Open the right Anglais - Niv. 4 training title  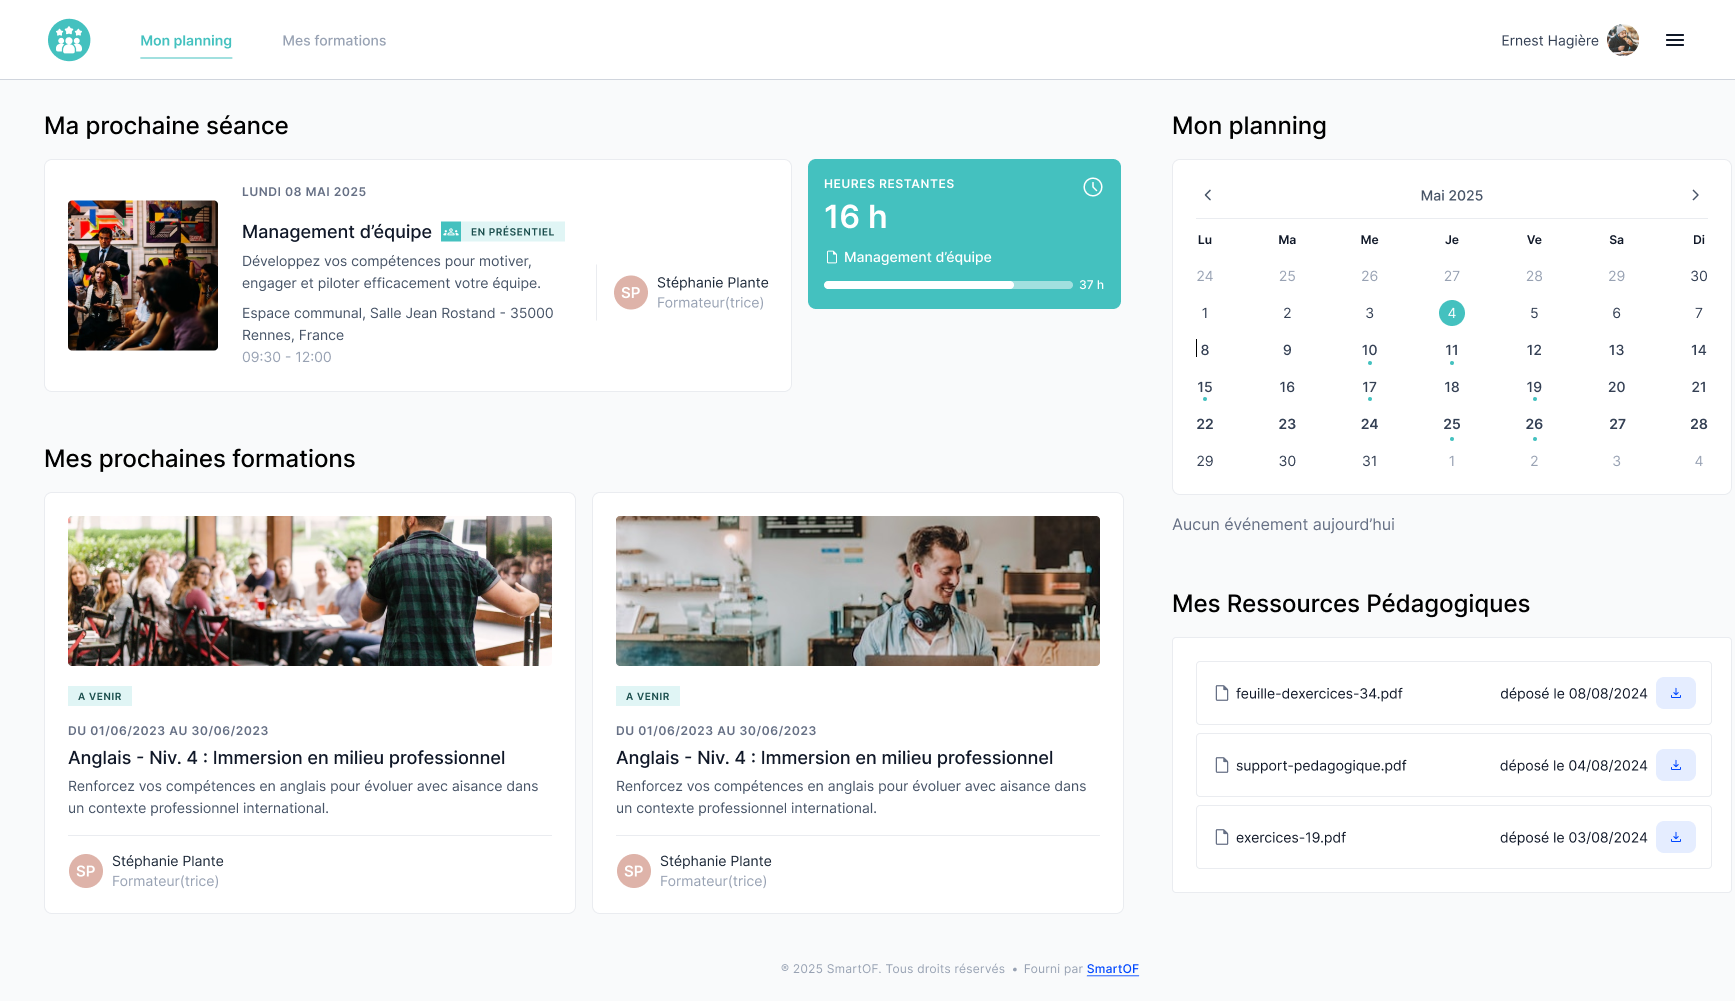835,758
